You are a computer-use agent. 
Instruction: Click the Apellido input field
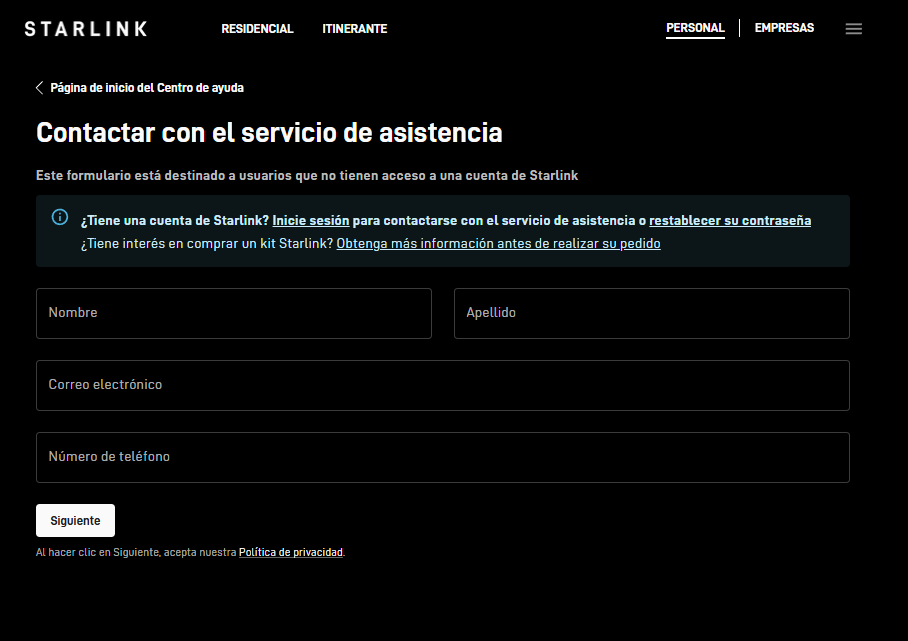tap(651, 313)
